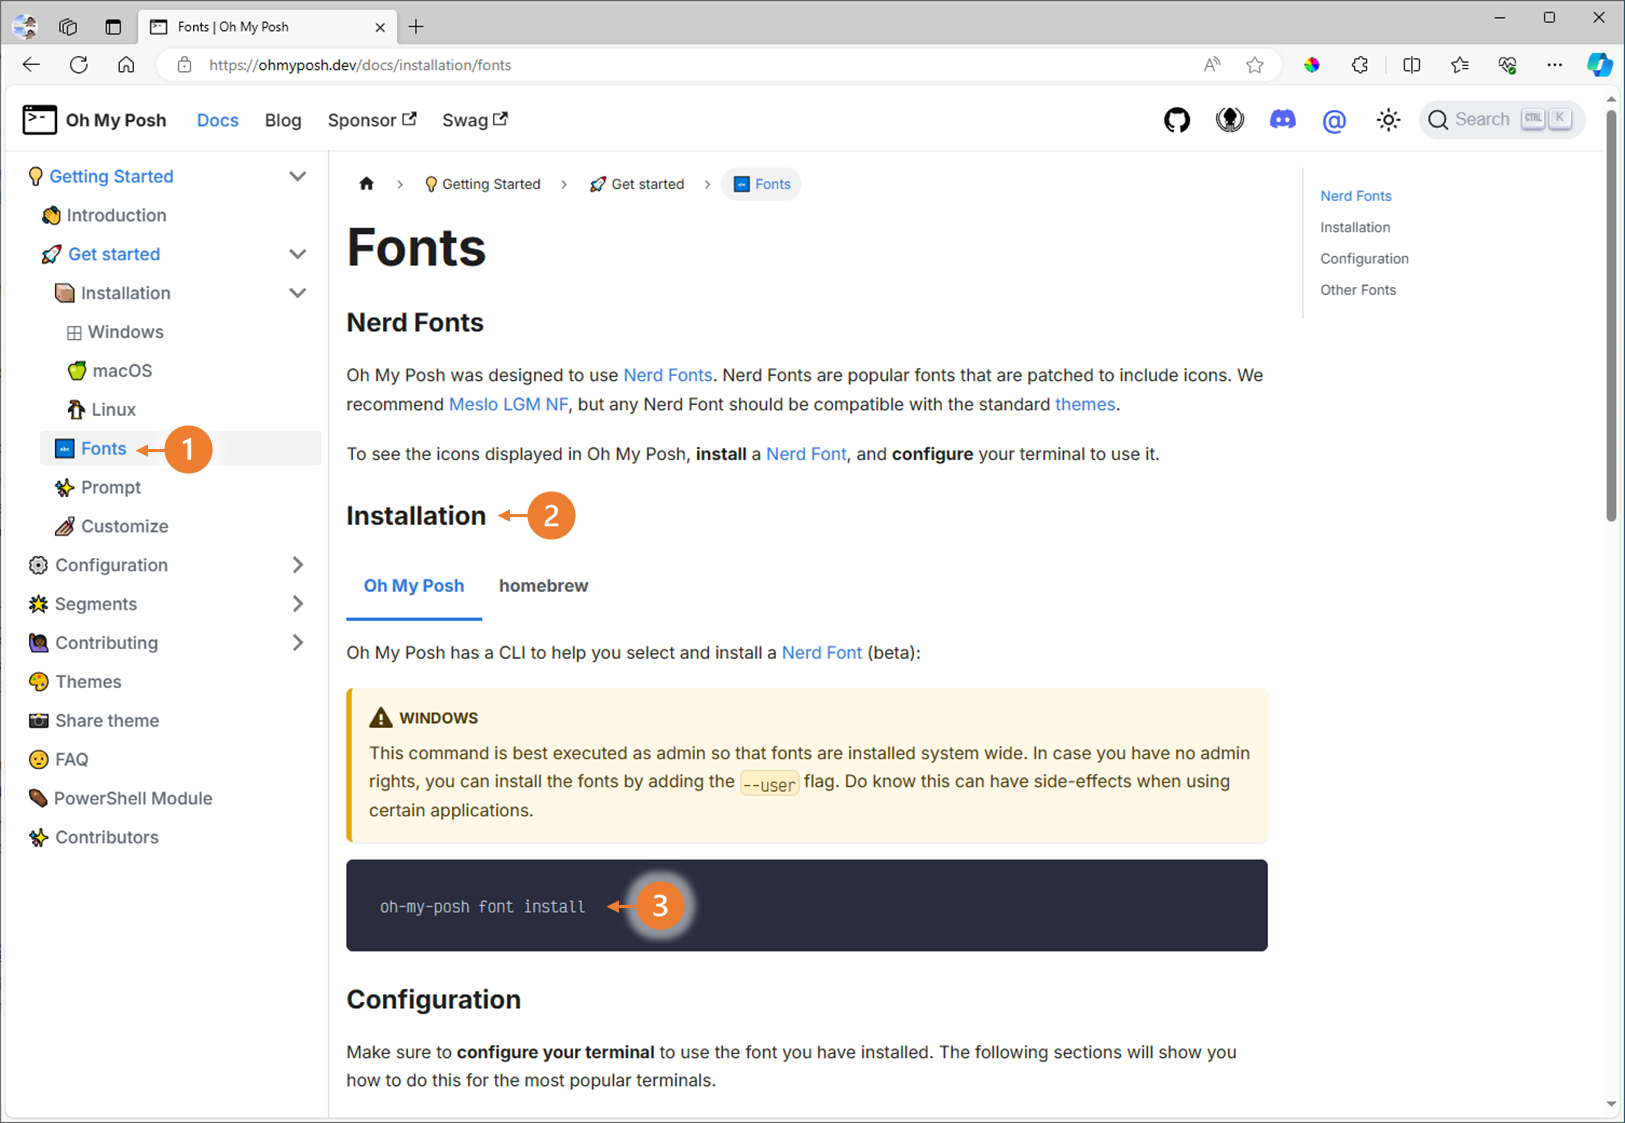
Task: Open the browser profile avatar
Action: (x=25, y=27)
